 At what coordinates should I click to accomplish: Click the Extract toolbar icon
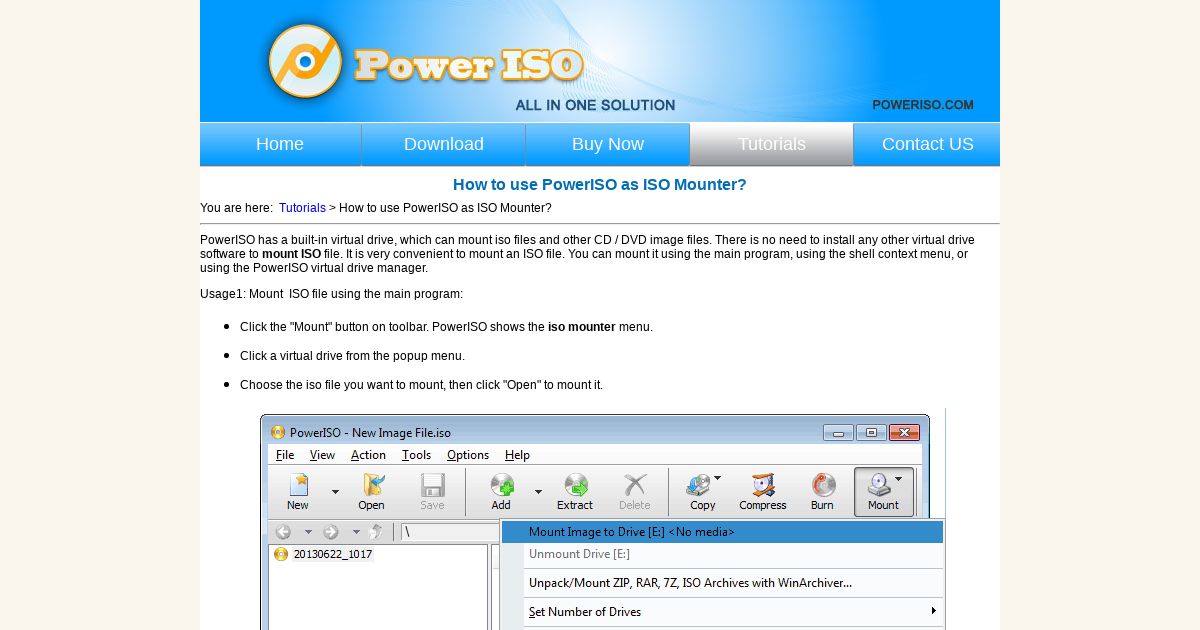(x=575, y=486)
